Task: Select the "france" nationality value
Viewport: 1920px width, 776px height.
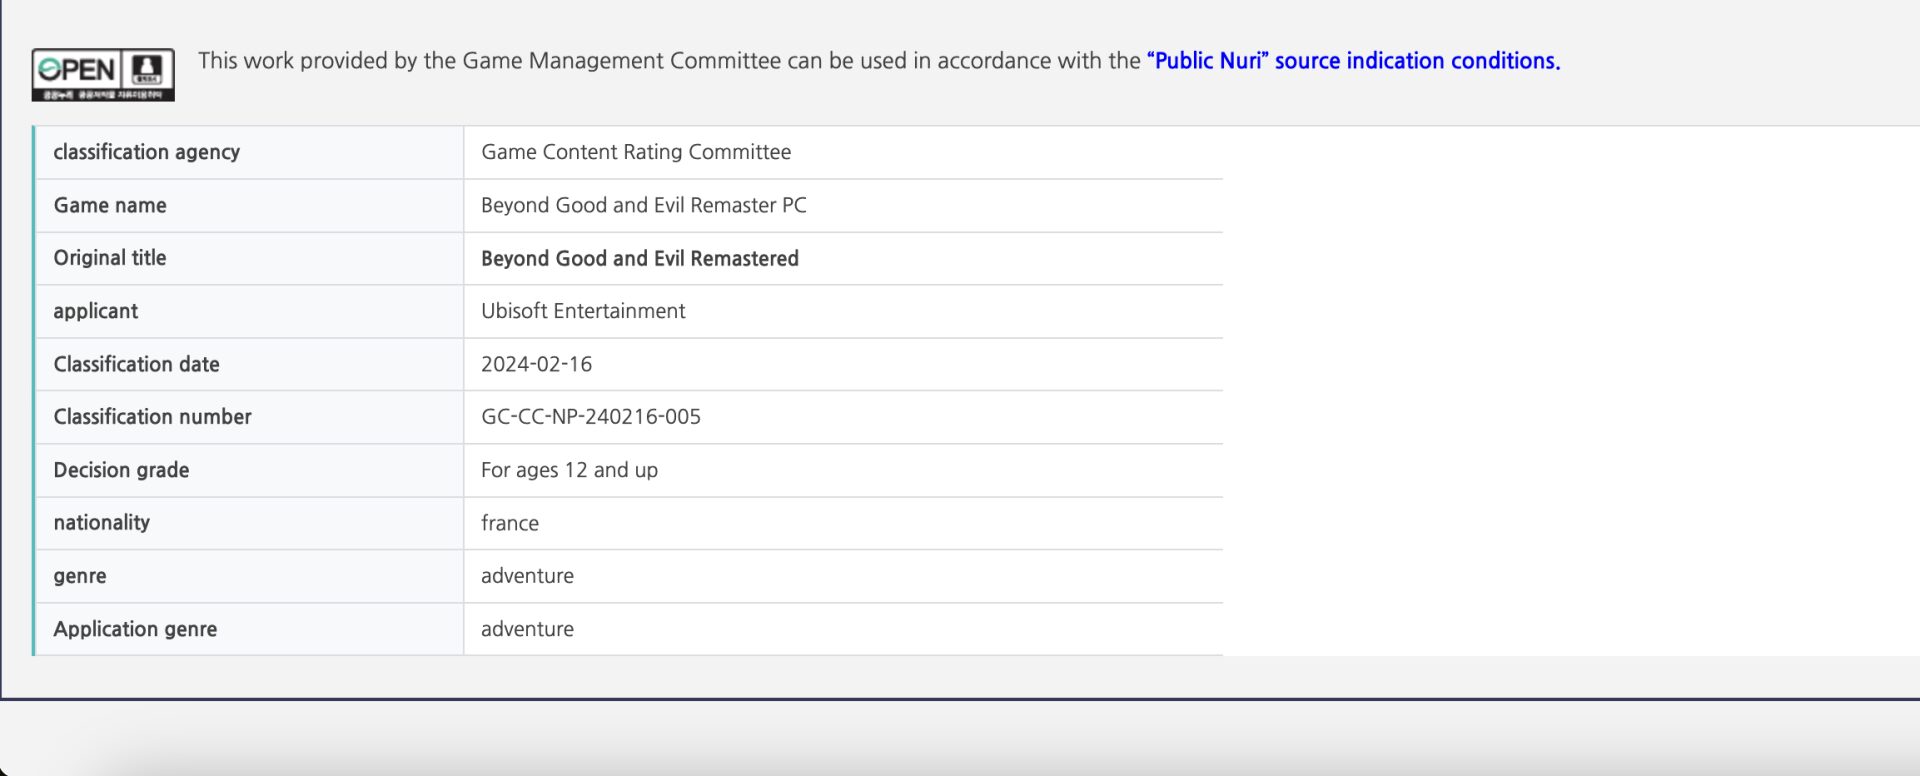Action: pyautogui.click(x=509, y=523)
